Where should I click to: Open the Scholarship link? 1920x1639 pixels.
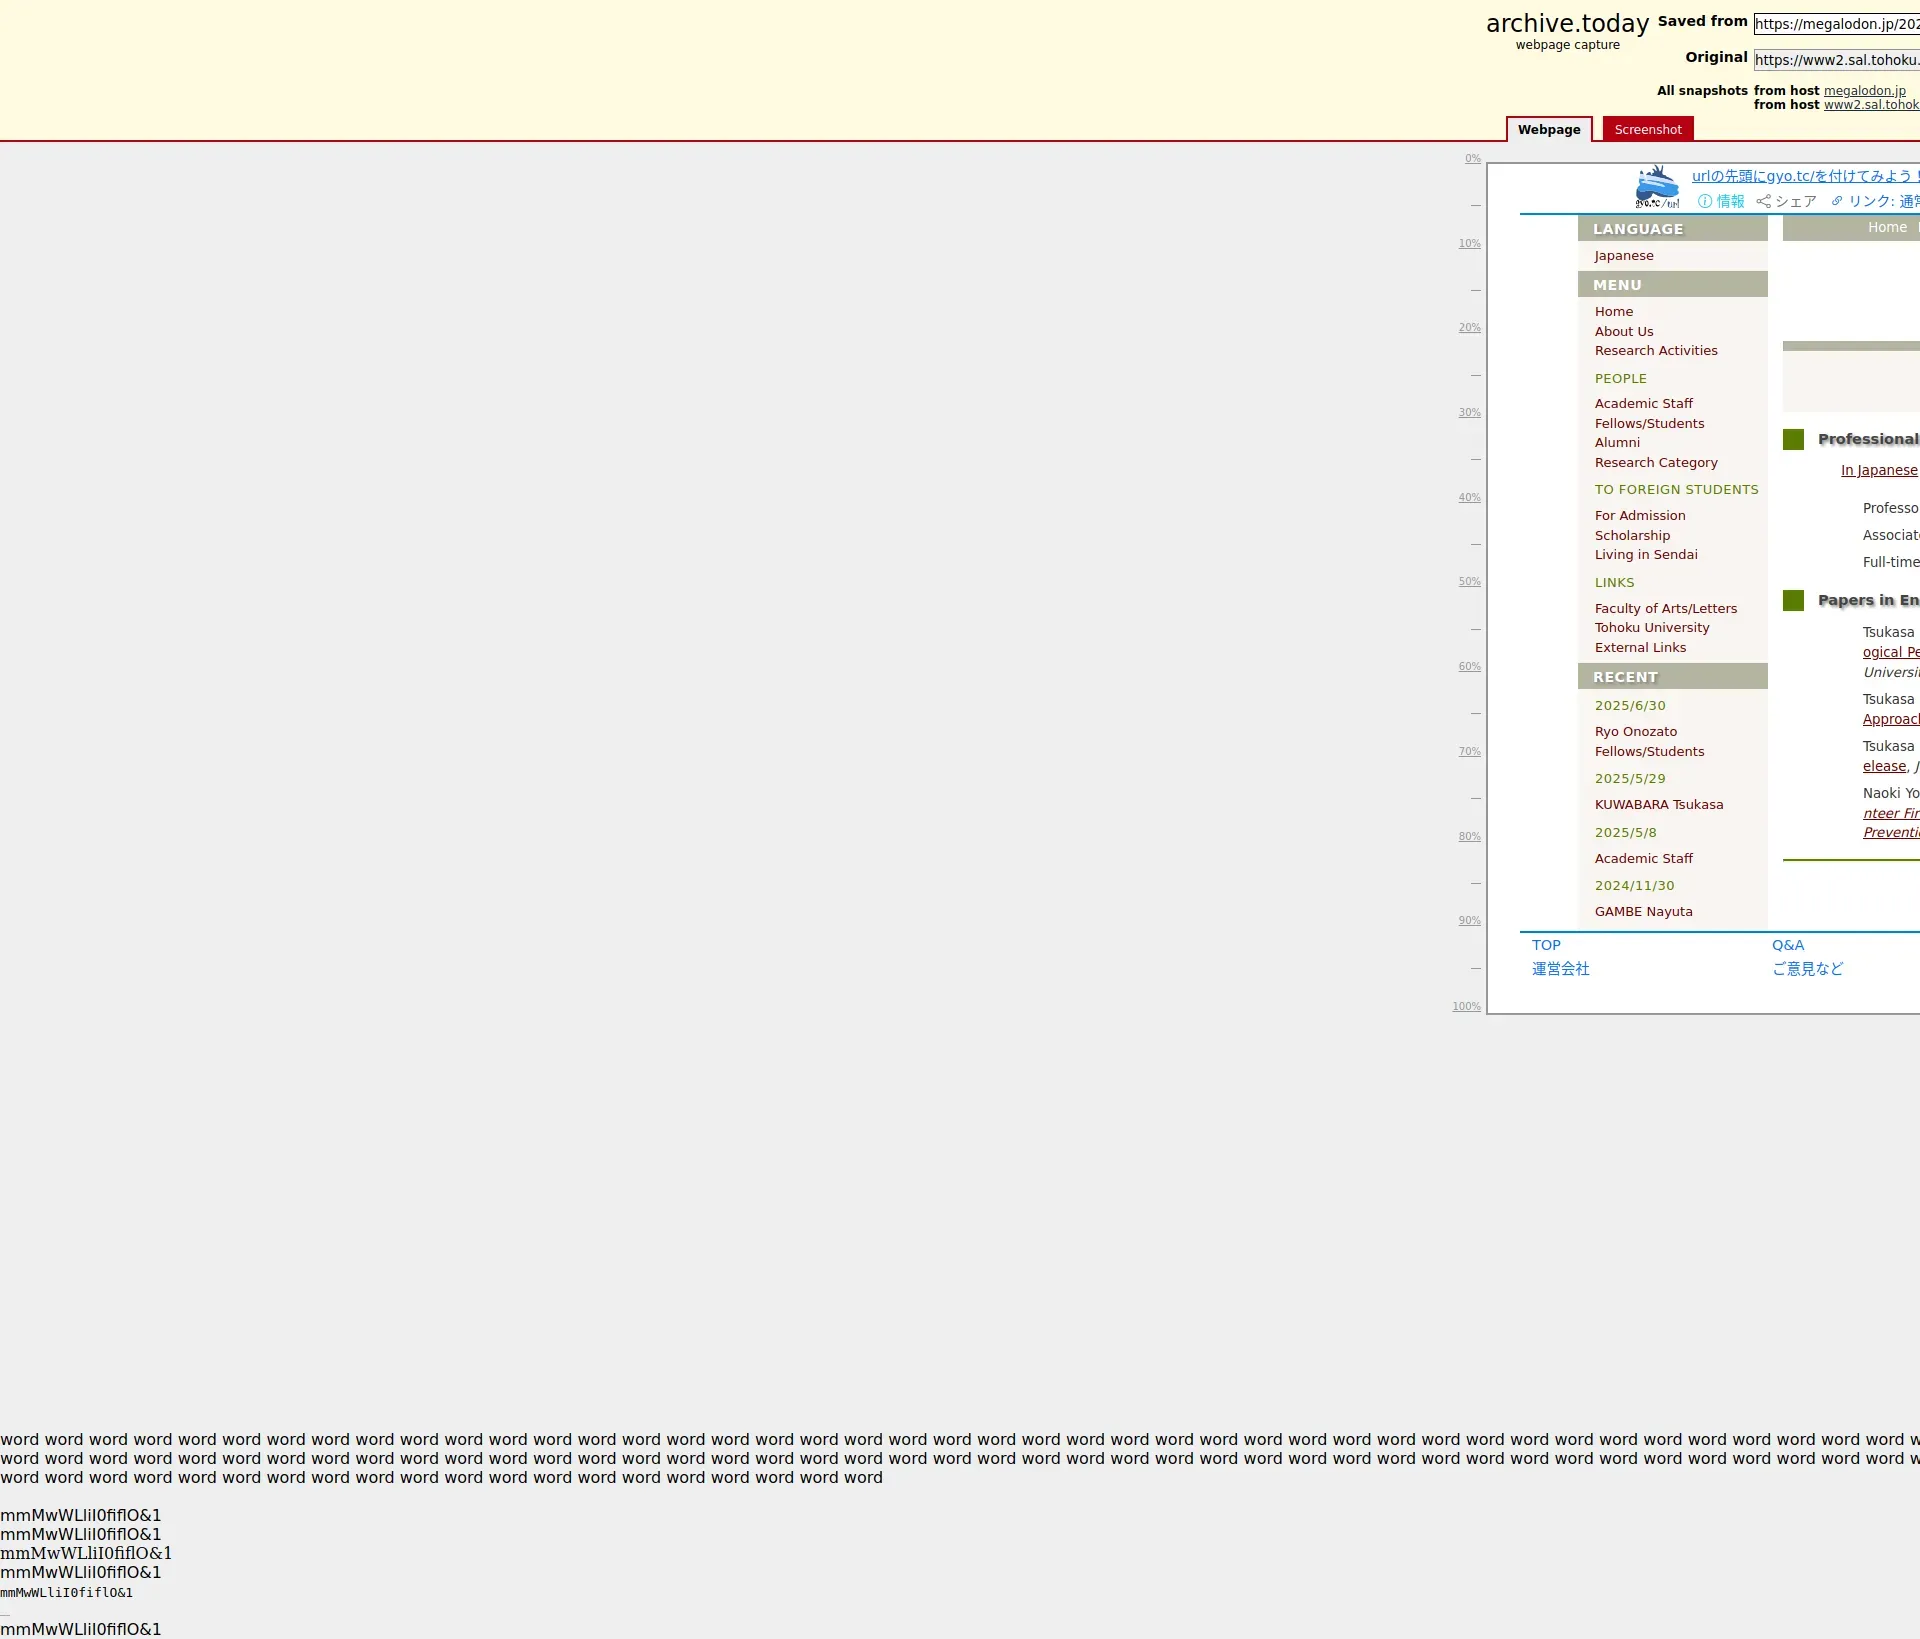click(1631, 536)
